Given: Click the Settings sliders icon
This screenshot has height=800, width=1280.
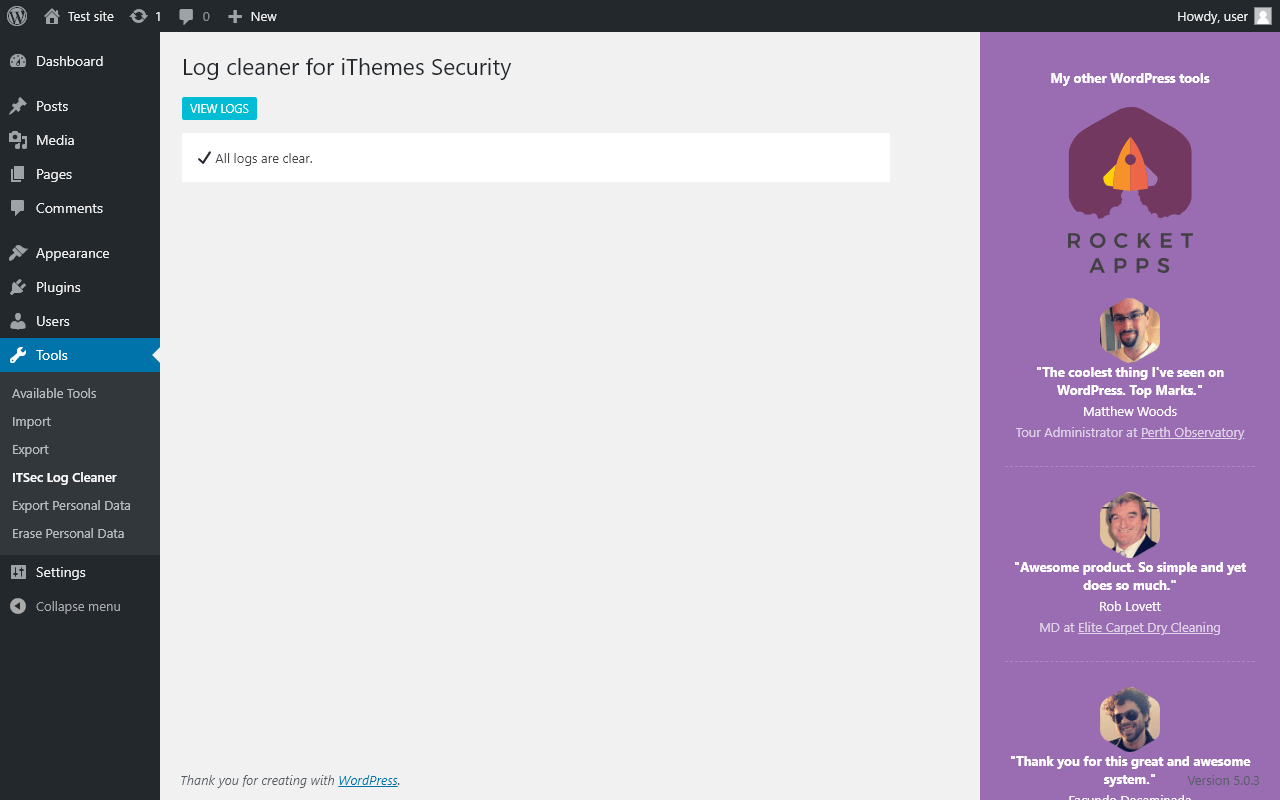Looking at the screenshot, I should (18, 572).
